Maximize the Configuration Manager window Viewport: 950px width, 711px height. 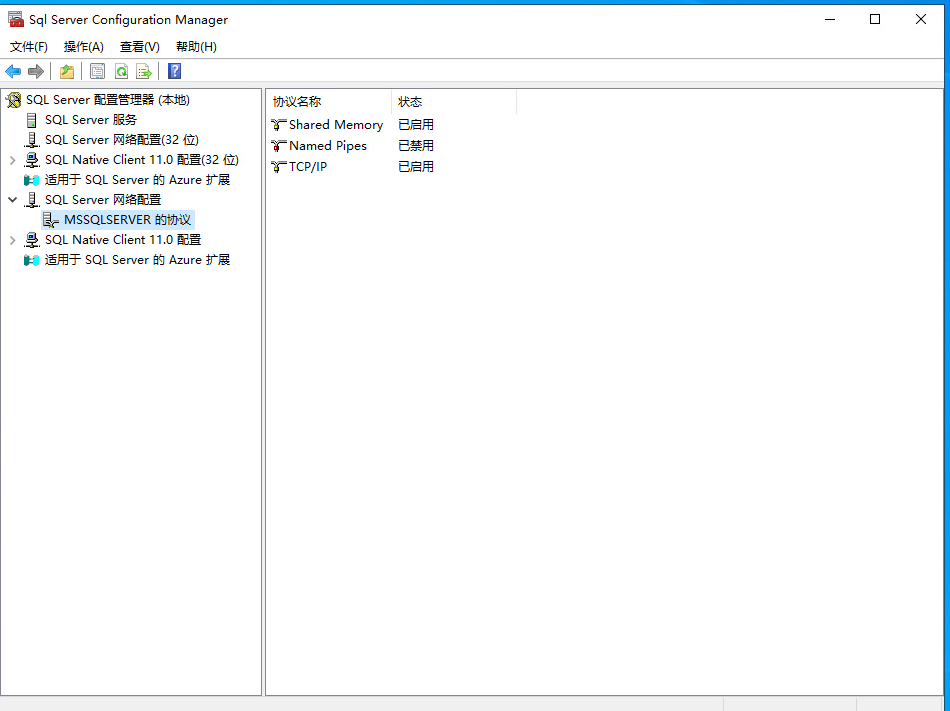pos(875,19)
